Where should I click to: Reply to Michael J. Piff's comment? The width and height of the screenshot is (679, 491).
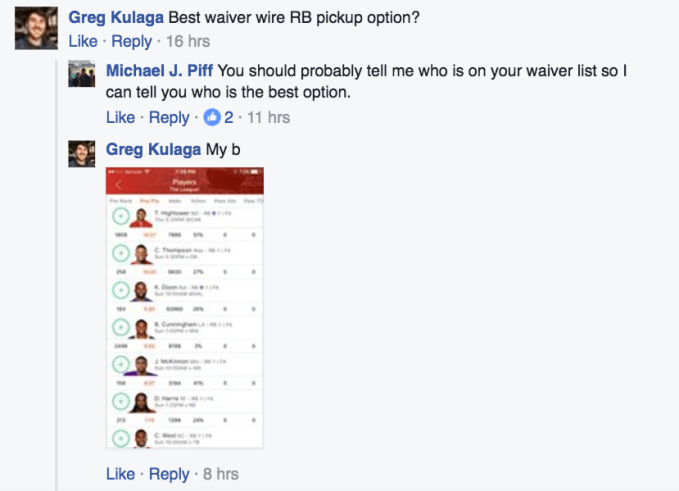[x=169, y=118]
